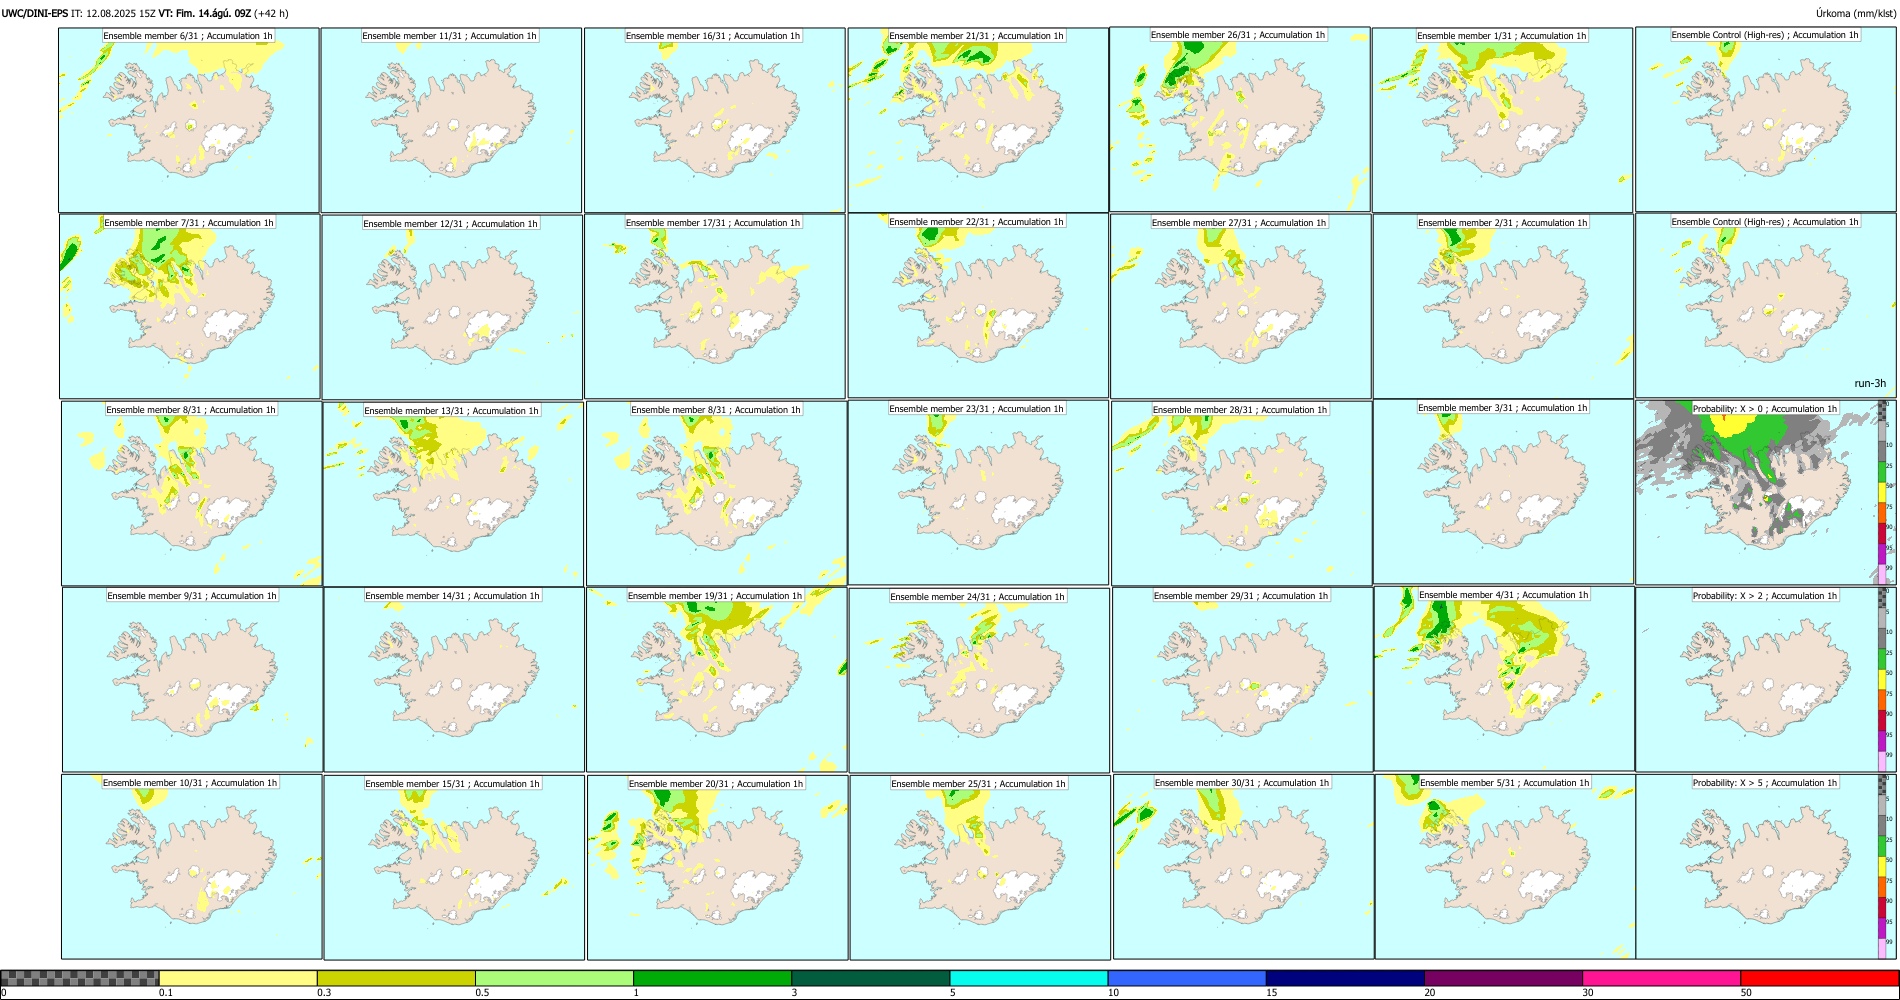The image size is (1900, 1000).
Task: Select the Ensemble member 22/31 map
Action: click(978, 306)
